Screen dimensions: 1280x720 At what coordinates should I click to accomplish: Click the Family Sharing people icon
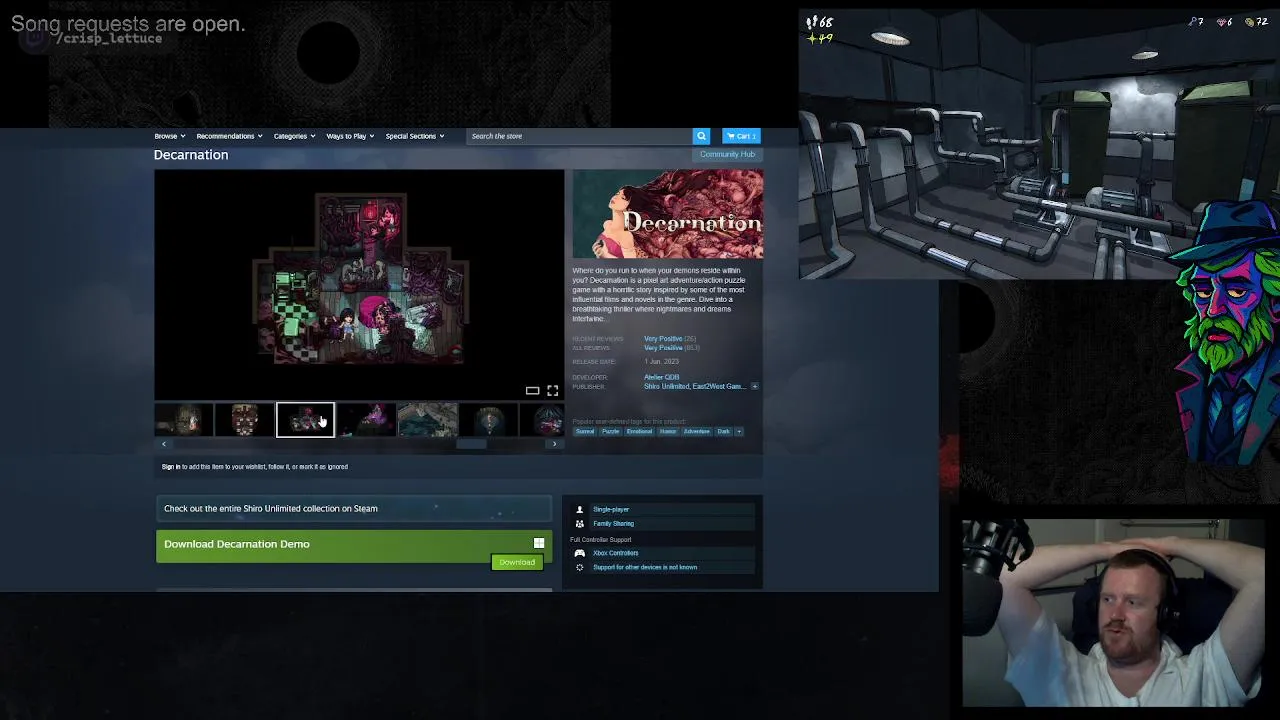point(579,524)
